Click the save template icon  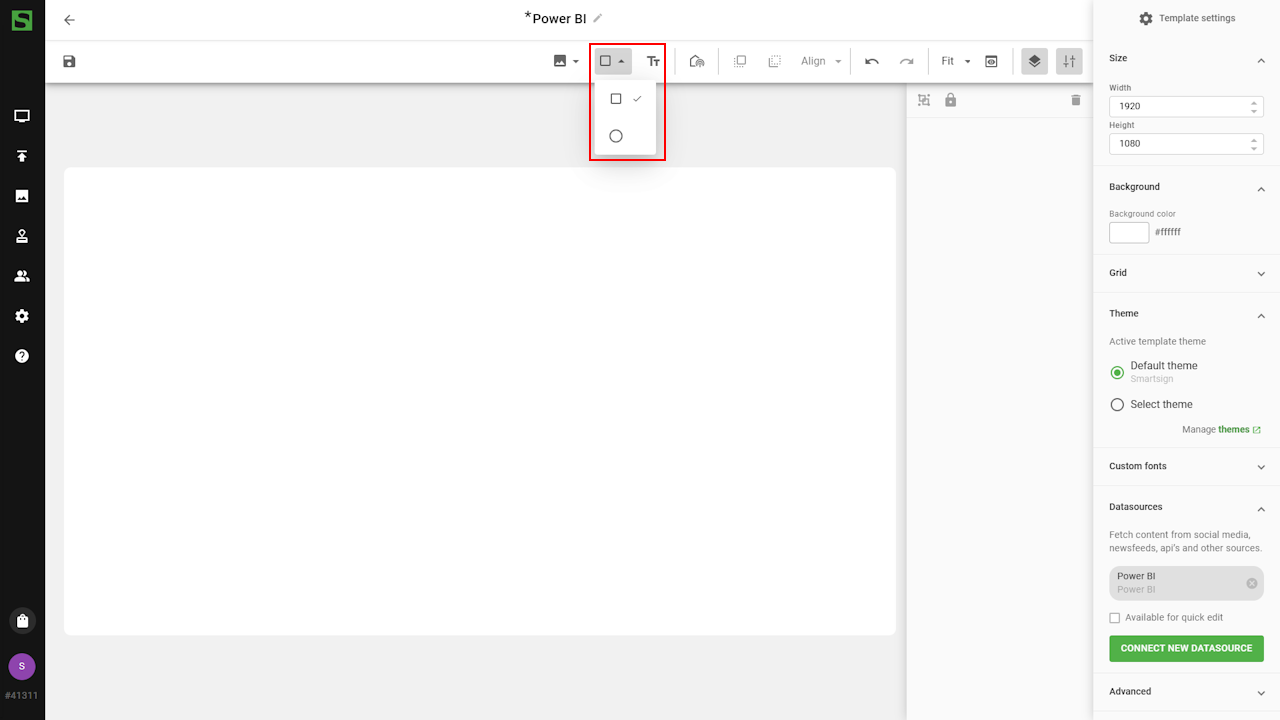pos(69,61)
